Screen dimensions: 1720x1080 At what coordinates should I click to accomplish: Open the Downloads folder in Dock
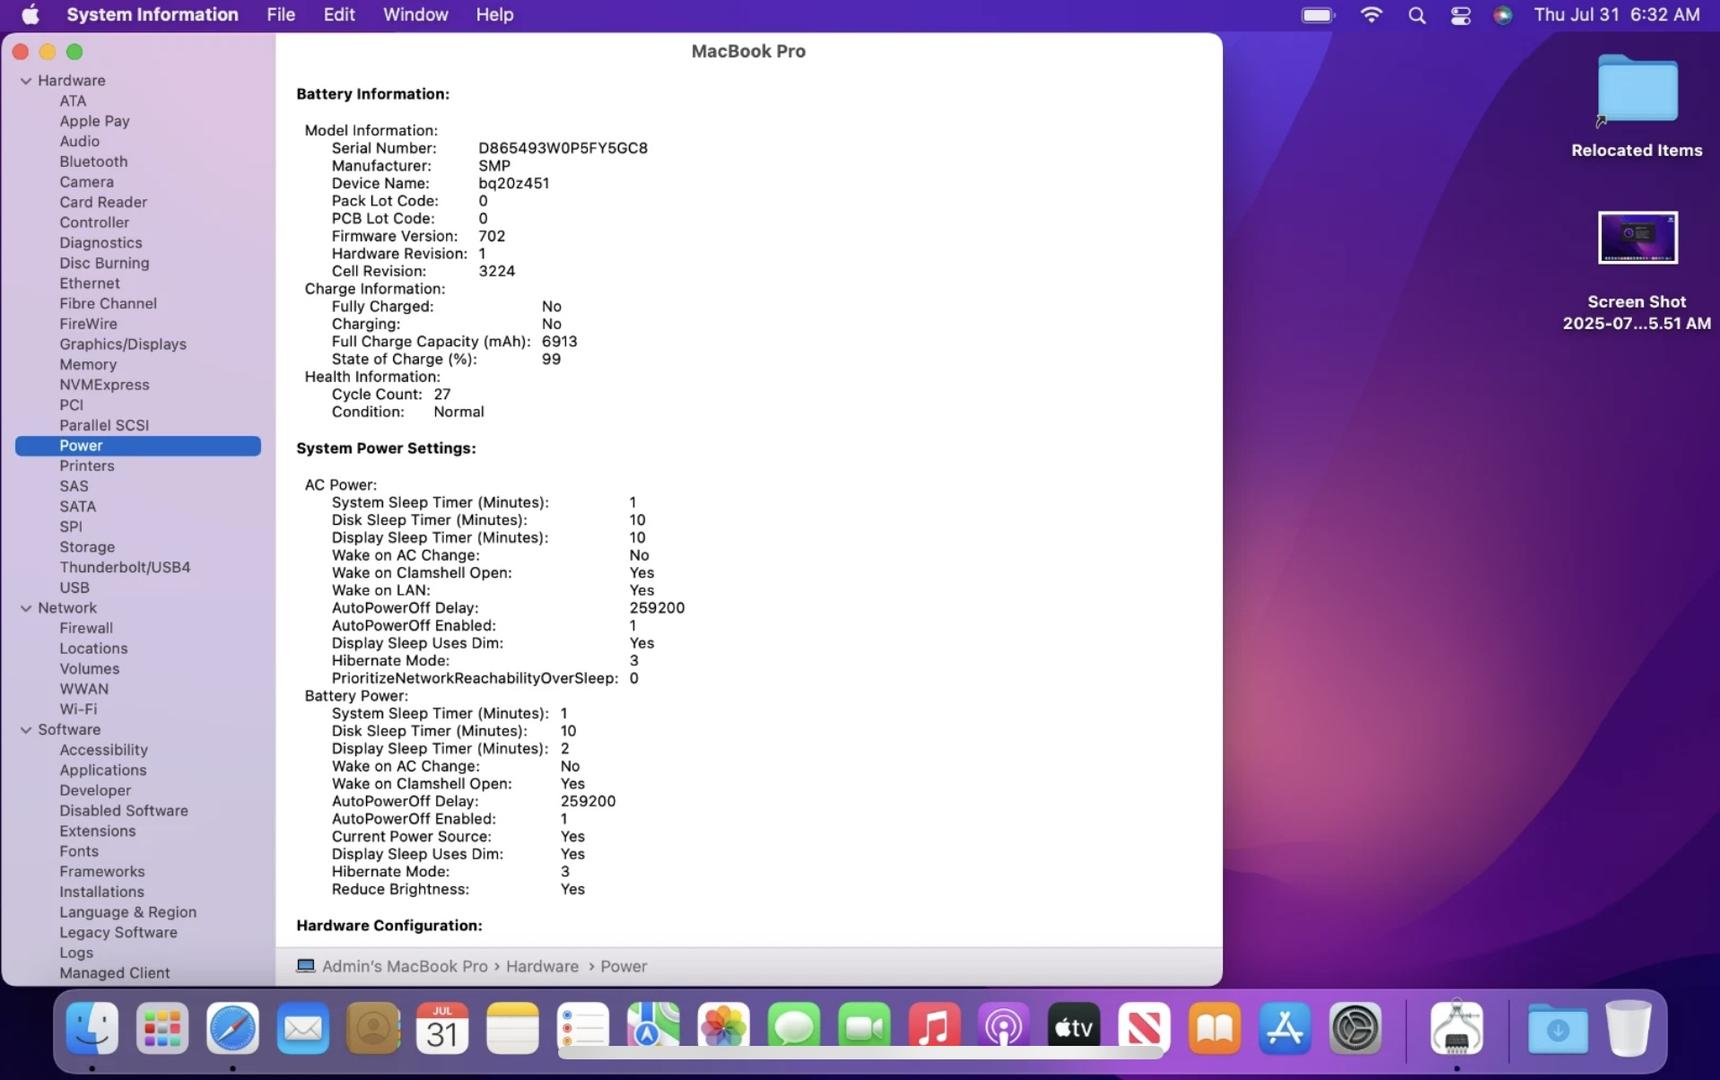(1558, 1028)
